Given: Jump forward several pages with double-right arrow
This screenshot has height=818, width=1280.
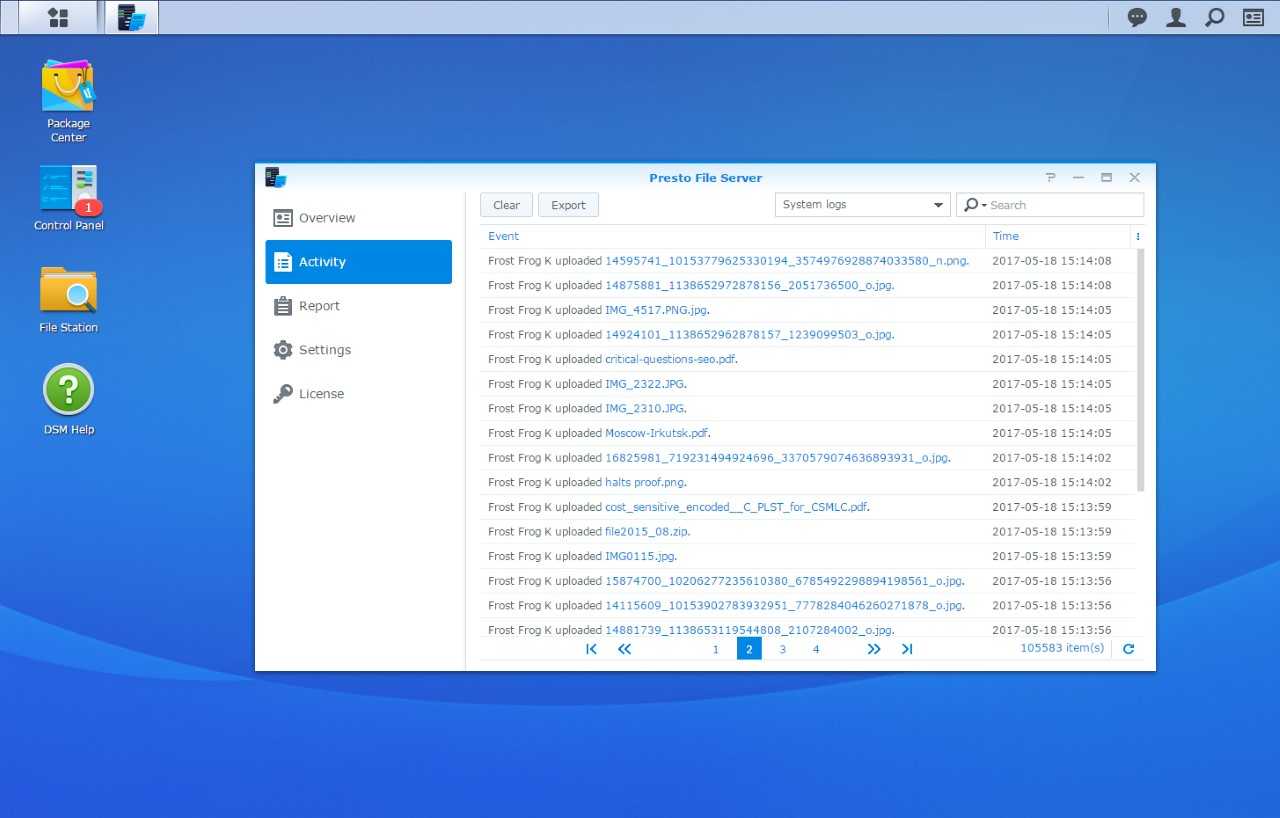Looking at the screenshot, I should point(873,649).
